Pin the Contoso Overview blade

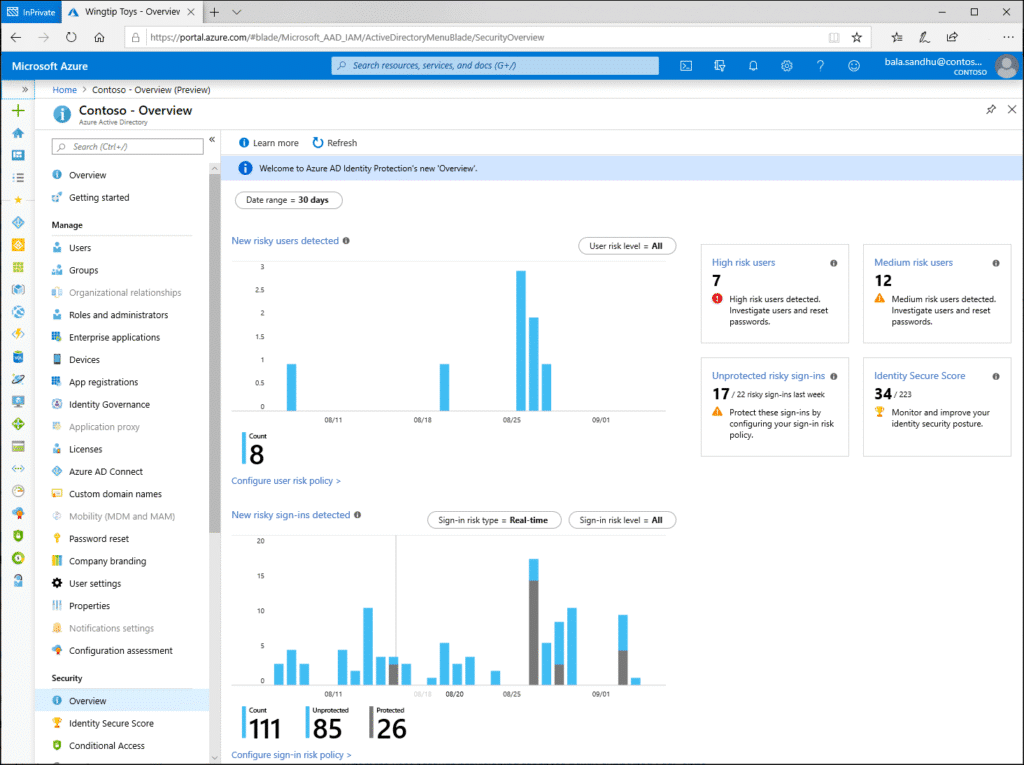point(990,108)
